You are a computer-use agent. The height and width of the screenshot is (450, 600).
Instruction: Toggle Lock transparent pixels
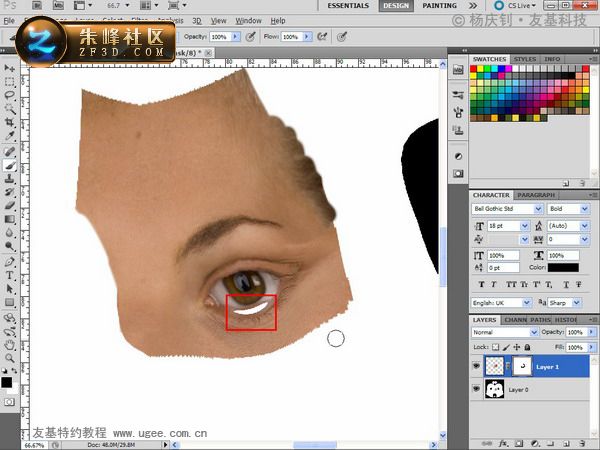[496, 347]
